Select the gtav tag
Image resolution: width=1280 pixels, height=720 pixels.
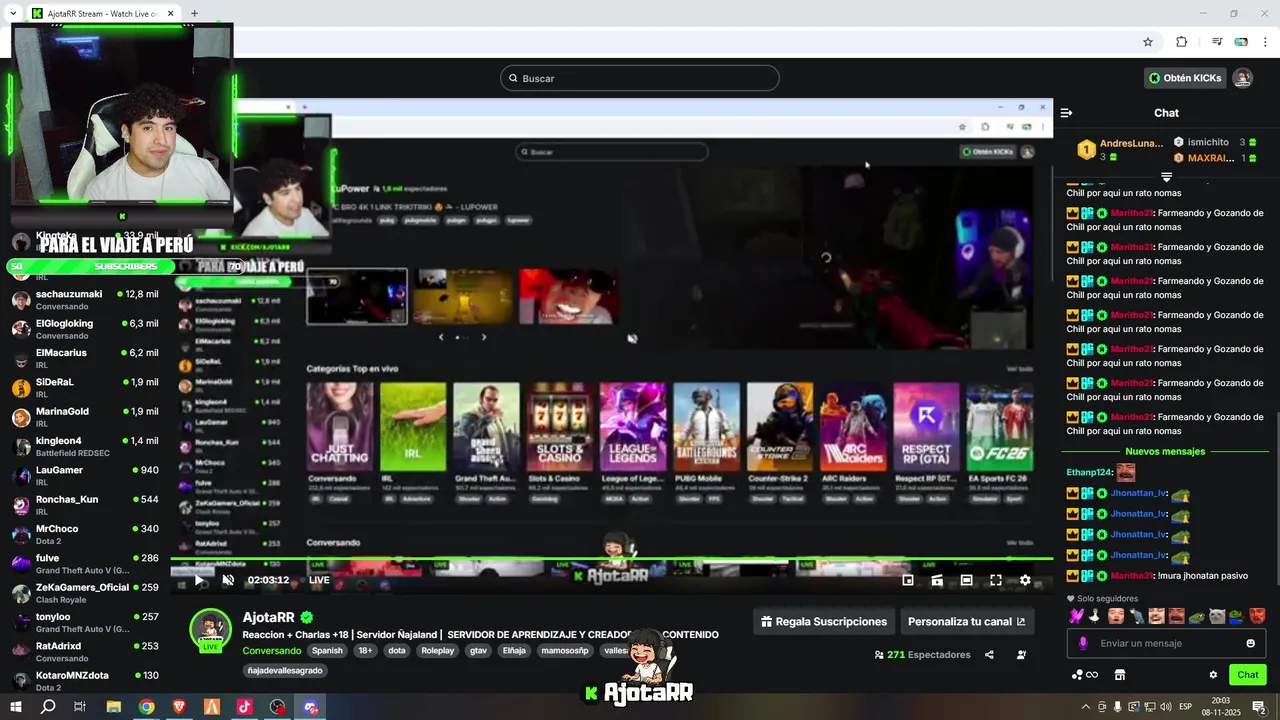pos(478,650)
